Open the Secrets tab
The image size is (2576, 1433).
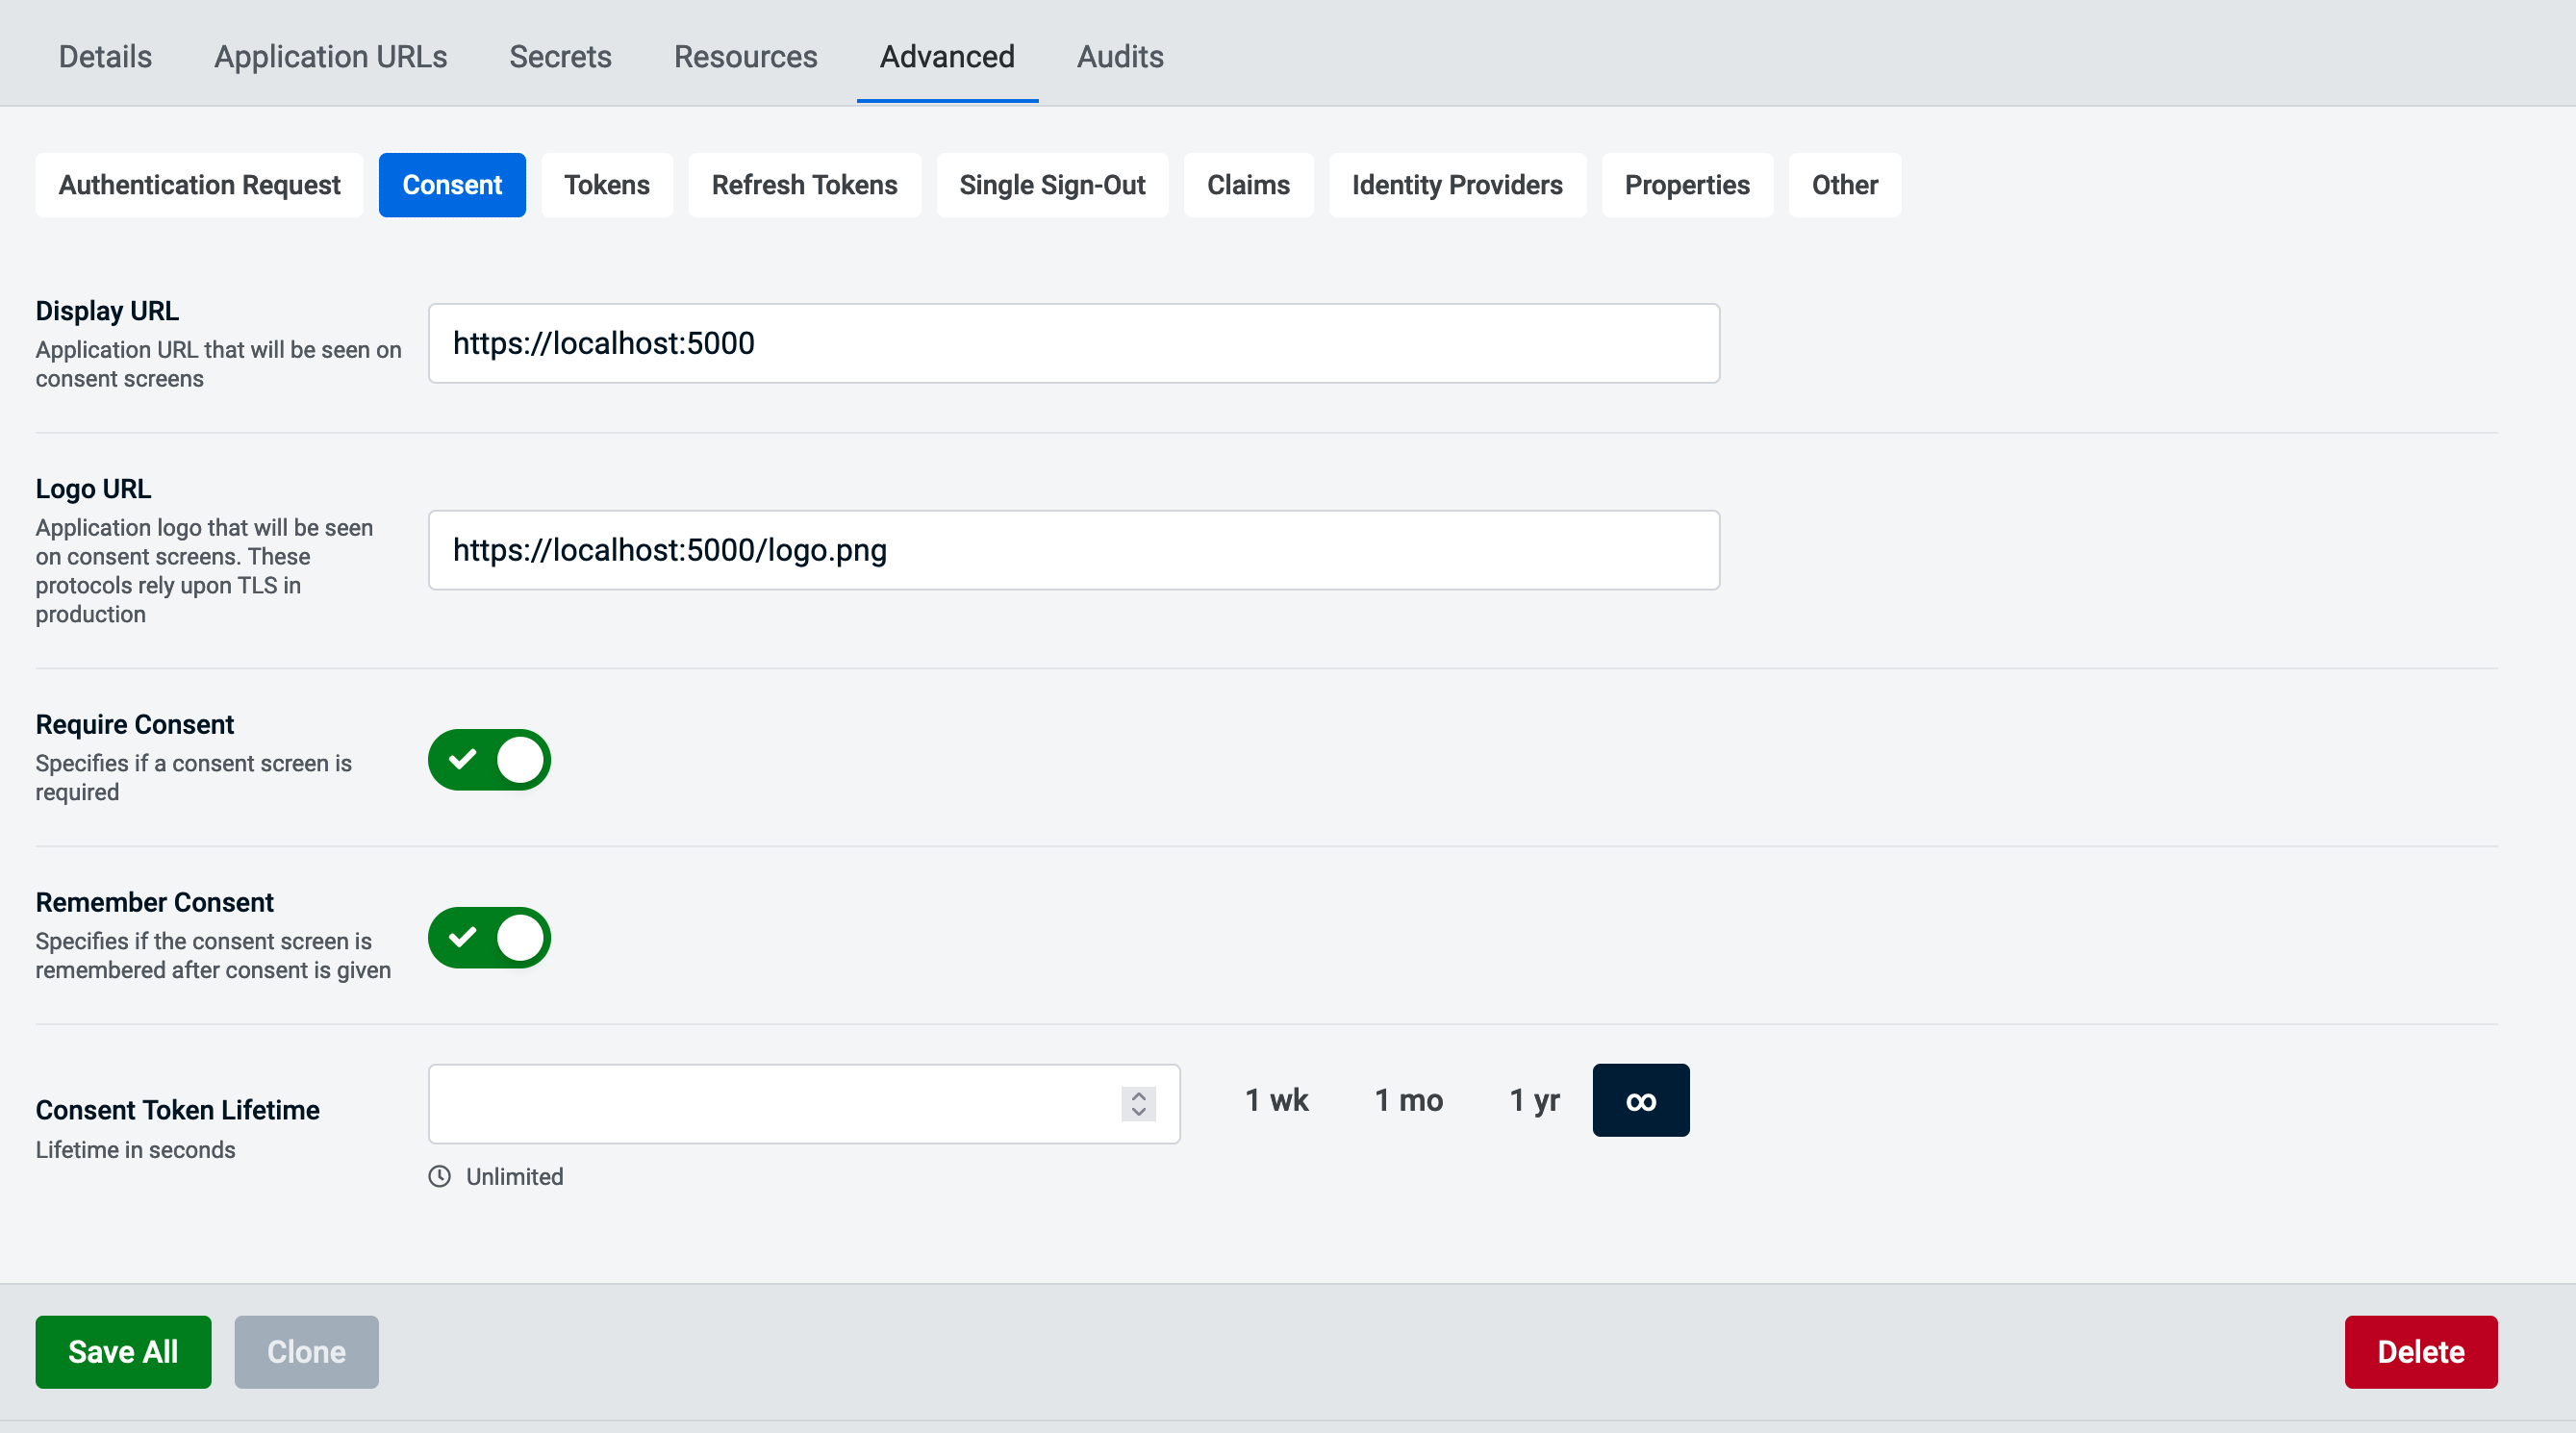(x=560, y=57)
